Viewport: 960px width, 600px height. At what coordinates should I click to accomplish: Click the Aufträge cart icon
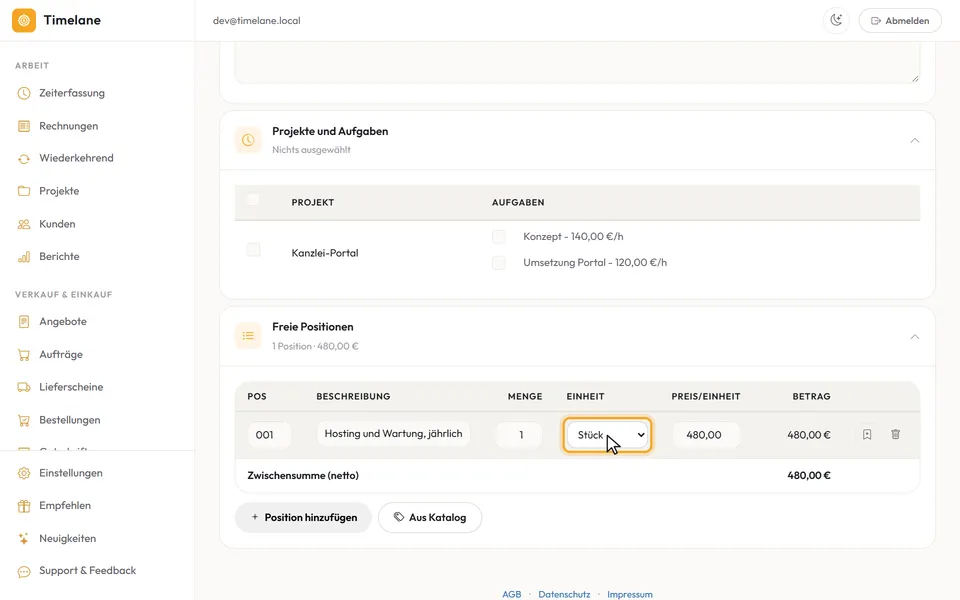24,354
